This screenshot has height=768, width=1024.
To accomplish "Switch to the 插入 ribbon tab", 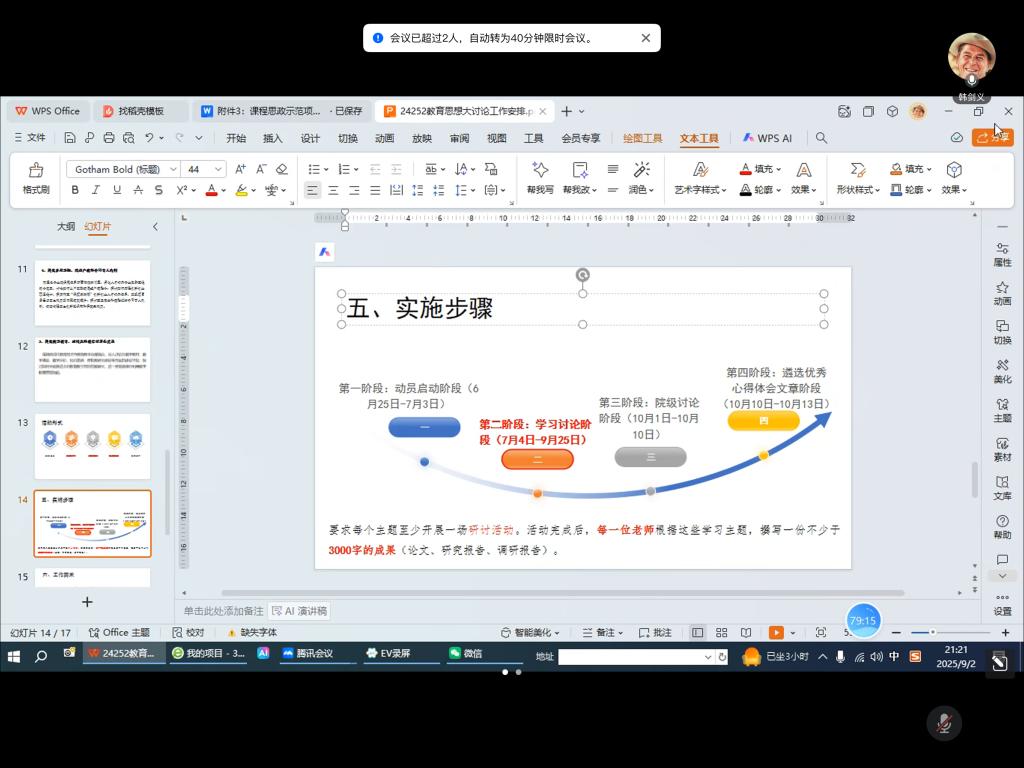I will coord(272,138).
